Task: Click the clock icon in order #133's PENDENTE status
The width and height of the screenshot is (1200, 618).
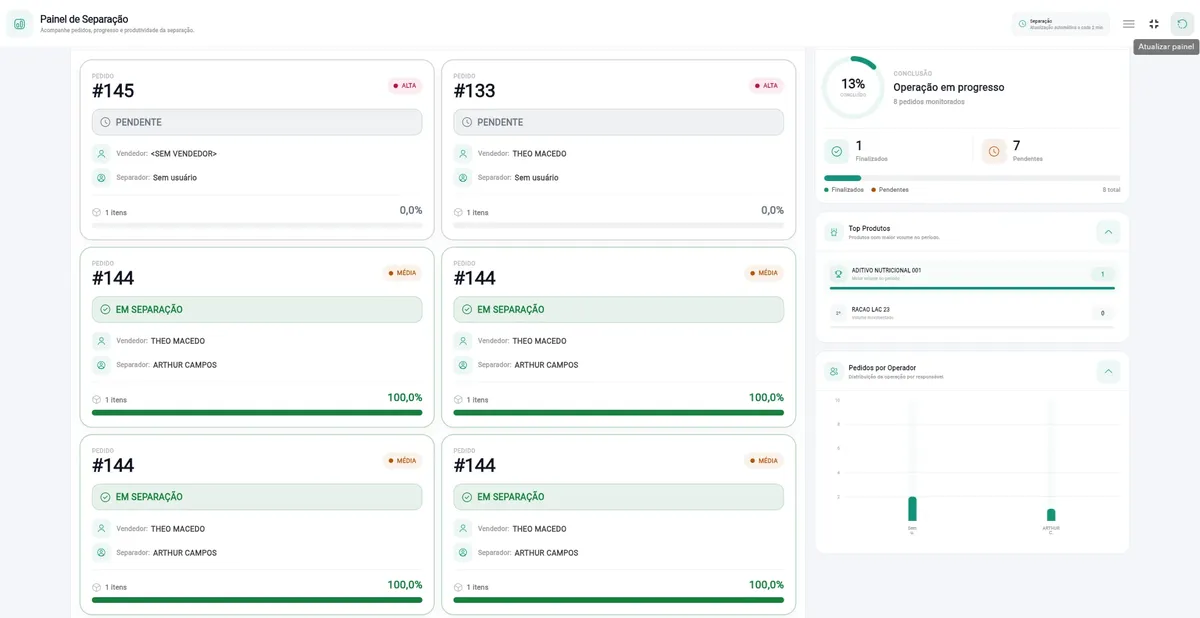Action: (x=467, y=122)
